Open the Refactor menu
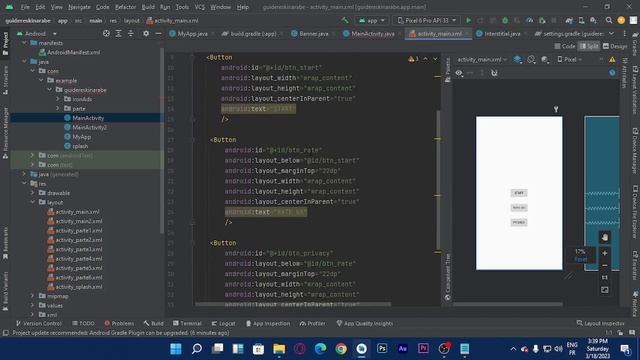Screen dimensions: 640x360 (x=125, y=7)
